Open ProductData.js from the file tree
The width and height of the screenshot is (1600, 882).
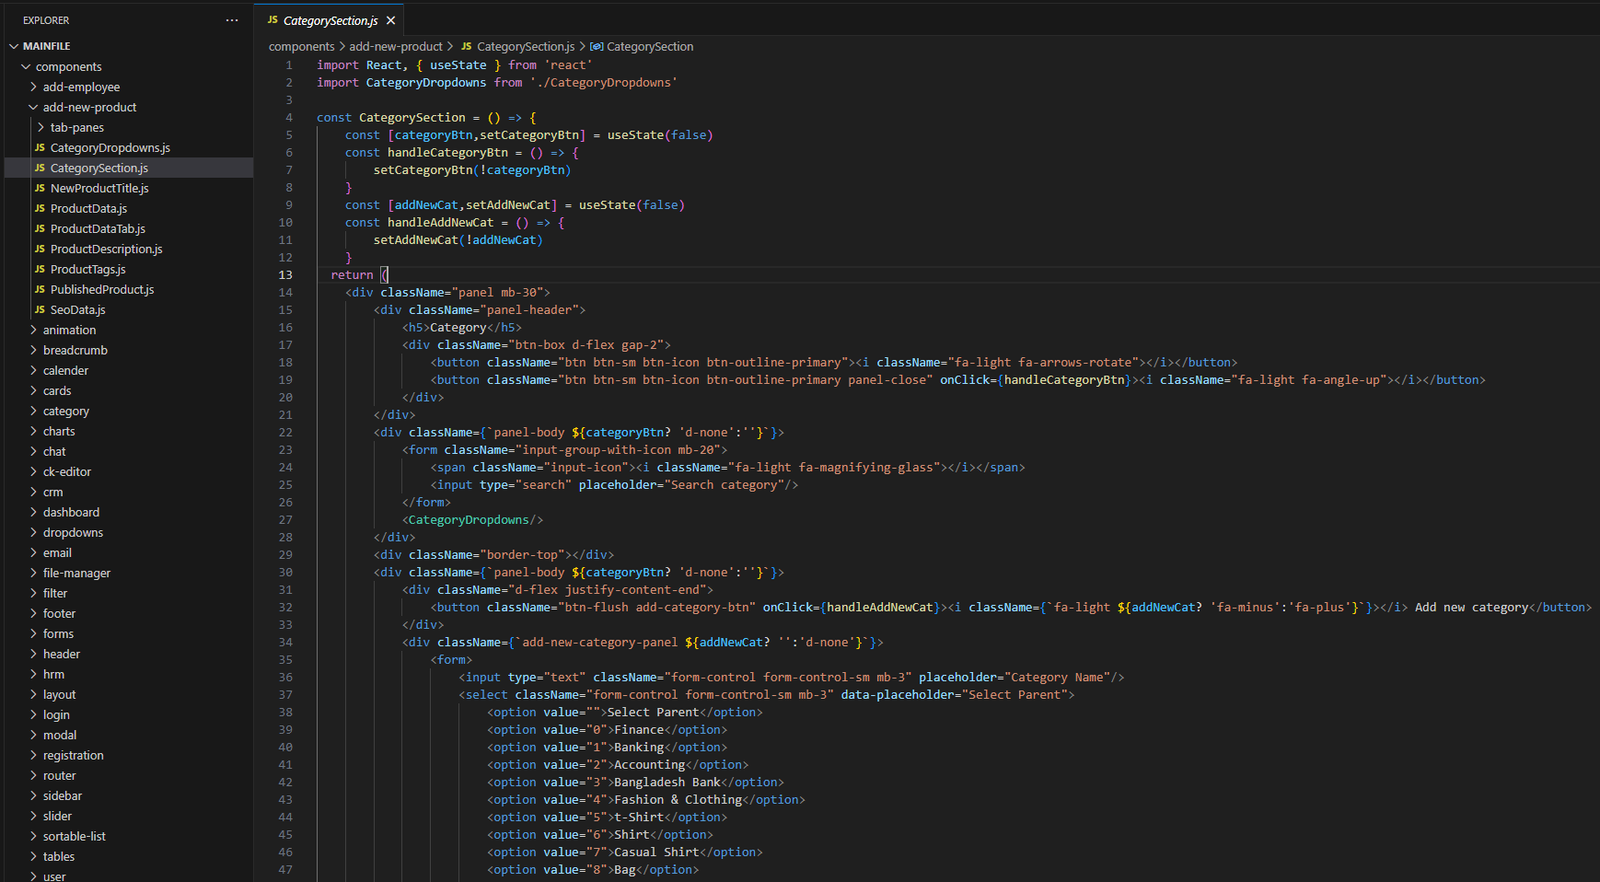(x=88, y=209)
